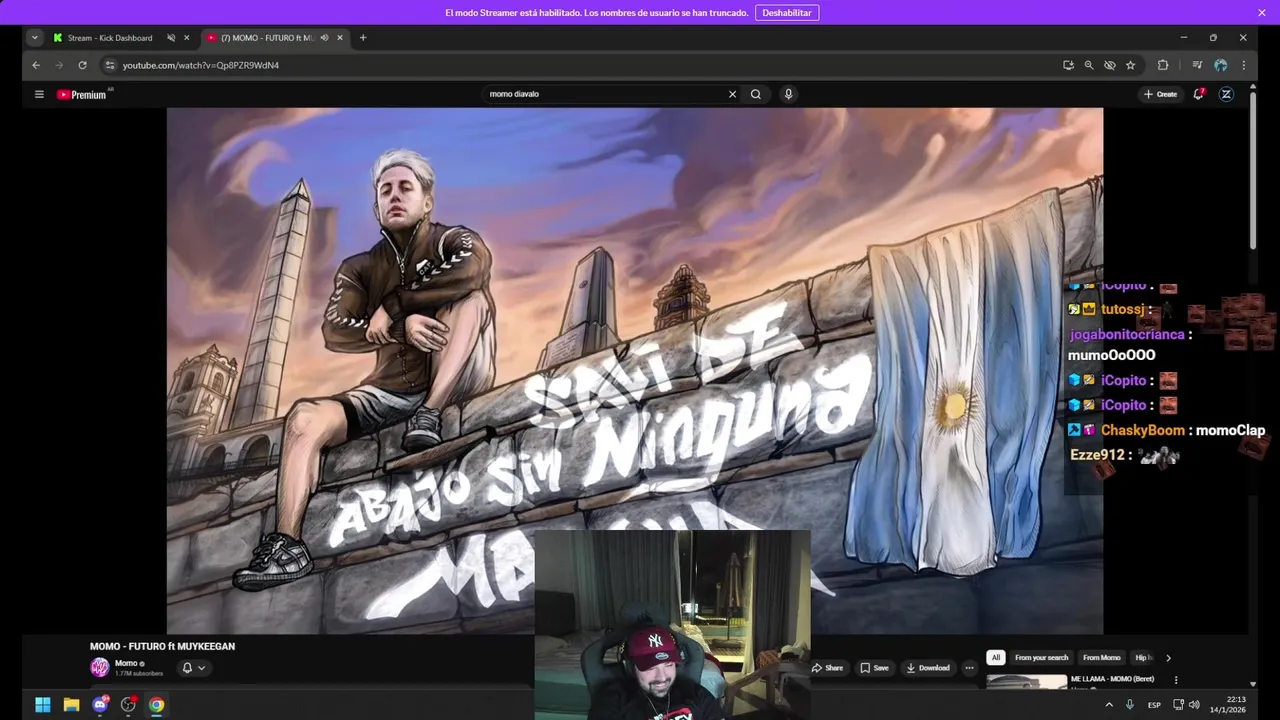Click the Download button
This screenshot has width=1280, height=720.
[928, 668]
